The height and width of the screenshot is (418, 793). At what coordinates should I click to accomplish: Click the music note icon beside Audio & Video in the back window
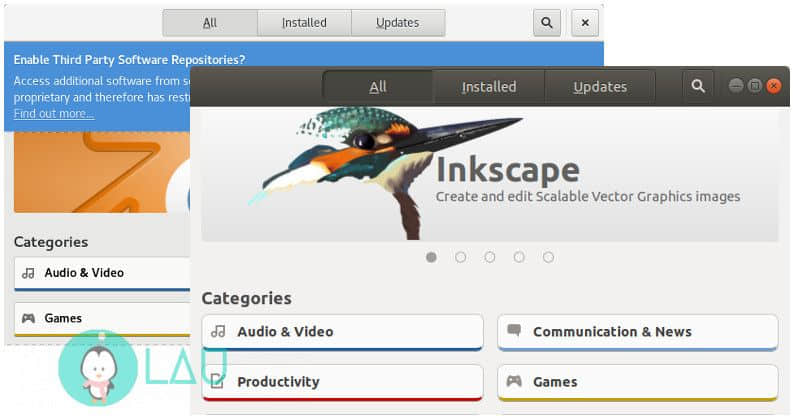(x=28, y=273)
